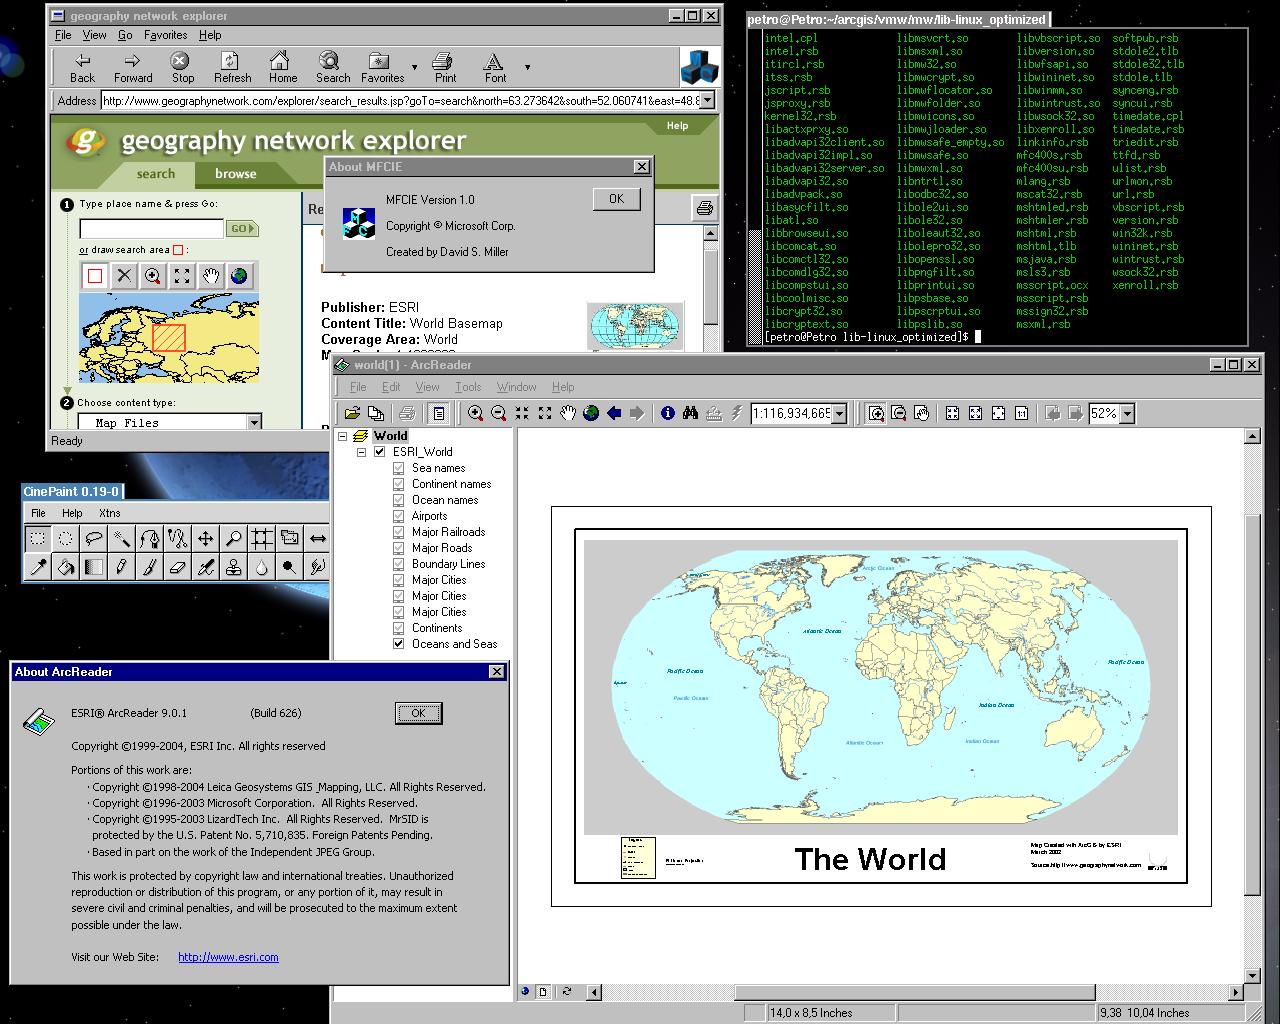Screen dimensions: 1280x1024
Task: Uncheck the ESRI_World layer checkbox
Action: point(379,452)
